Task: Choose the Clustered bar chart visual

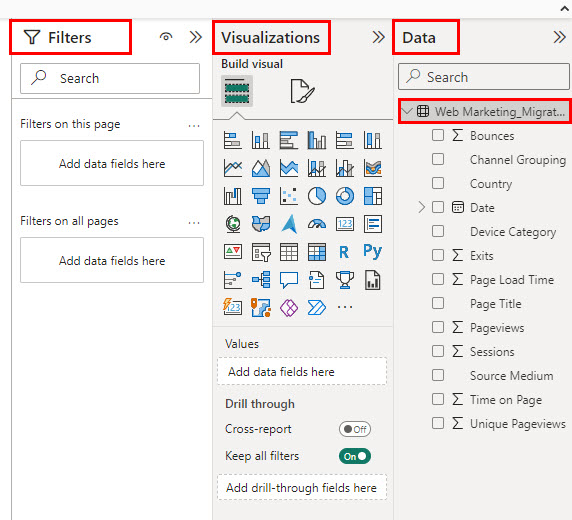Action: pyautogui.click(x=289, y=140)
